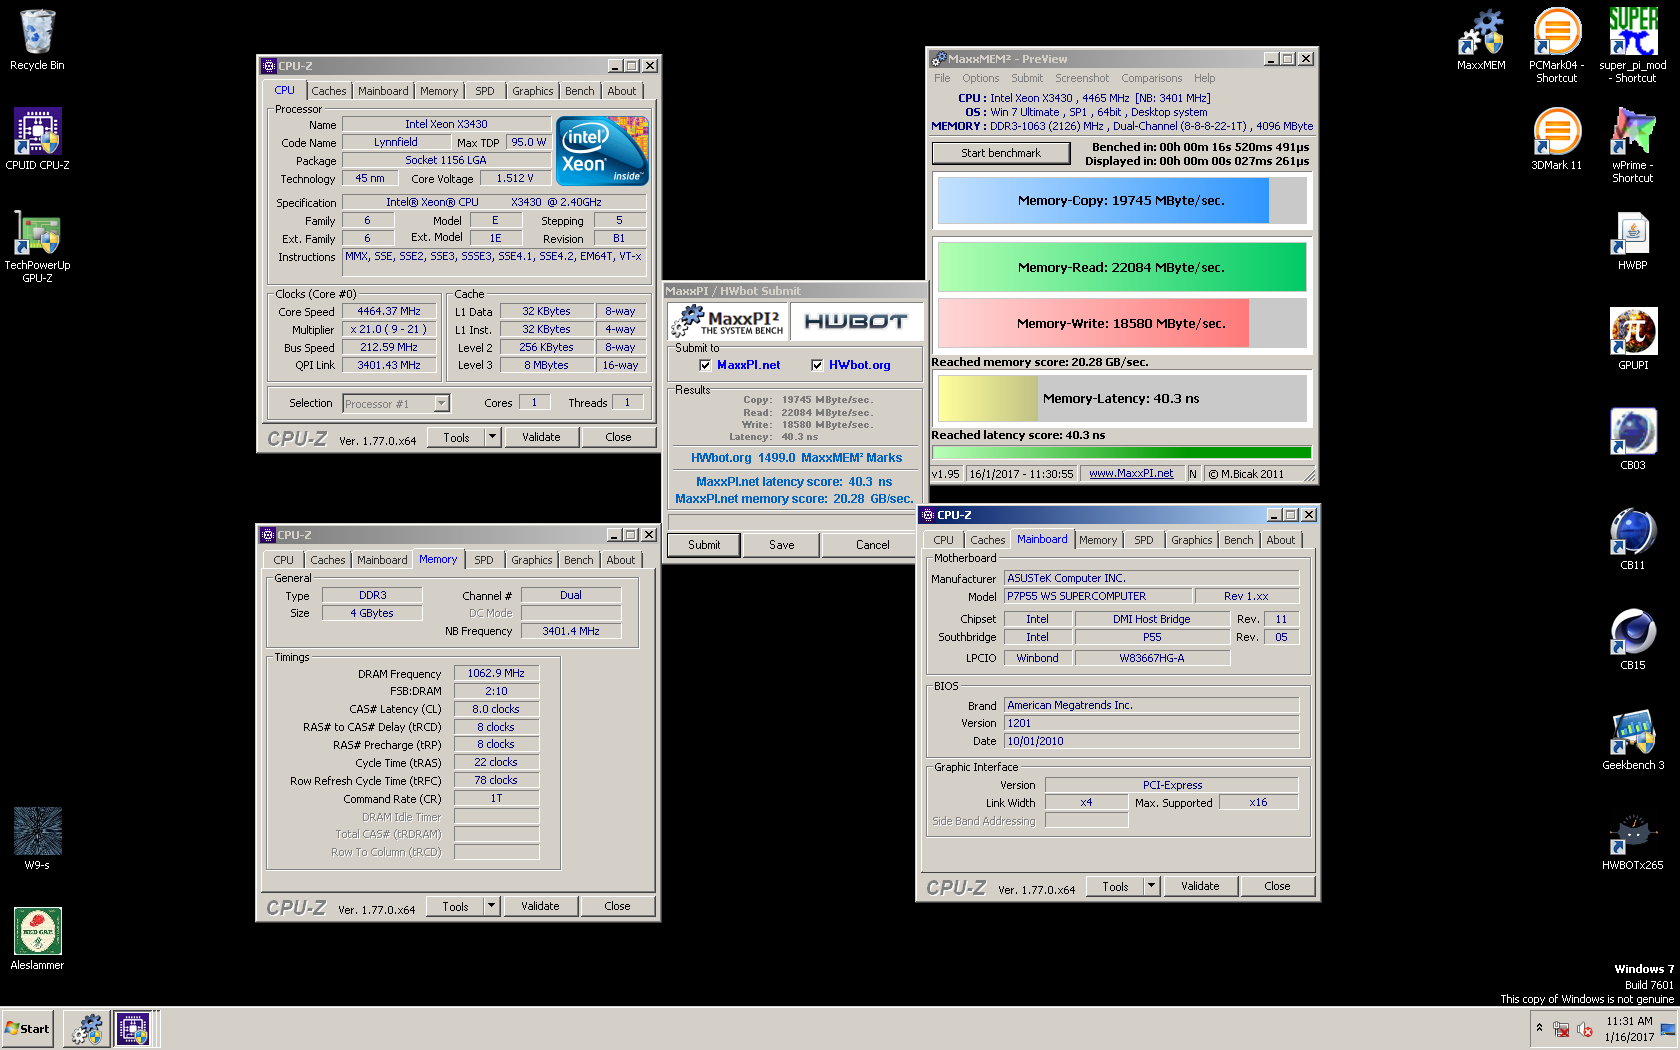The image size is (1680, 1050).
Task: Click Tools button in top CPU-Z window
Action: 456,437
